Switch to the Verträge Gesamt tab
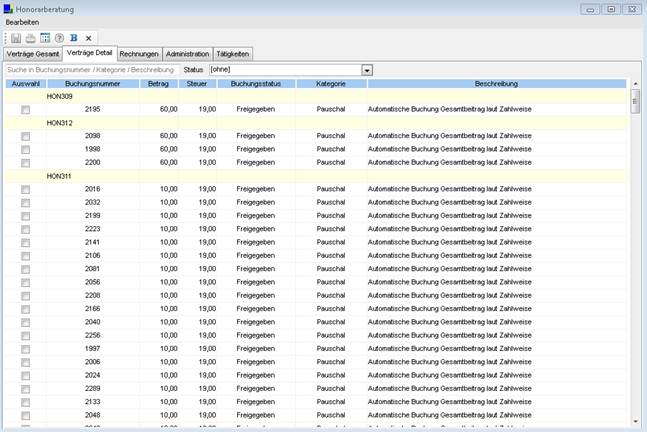Viewport: 647px width, 432px height. click(x=33, y=54)
